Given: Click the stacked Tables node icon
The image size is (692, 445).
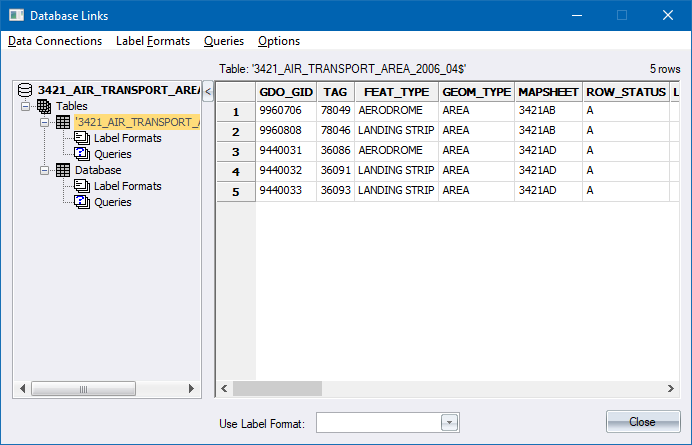Looking at the screenshot, I should 43,106.
